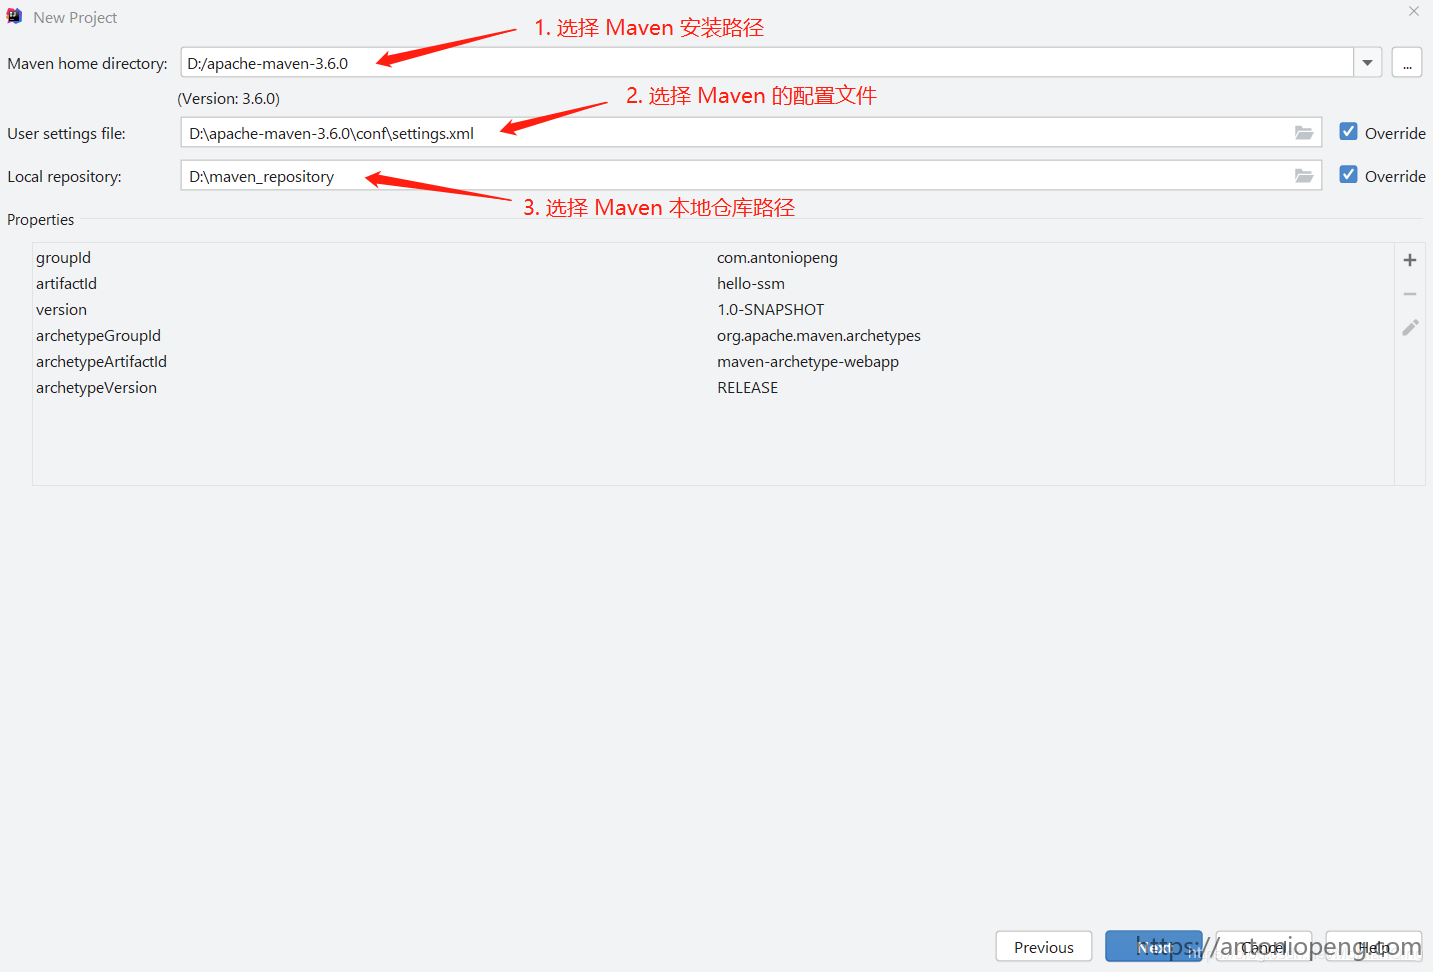Browse Maven home directory via the "..." button
This screenshot has height=972, width=1433.
pos(1406,62)
